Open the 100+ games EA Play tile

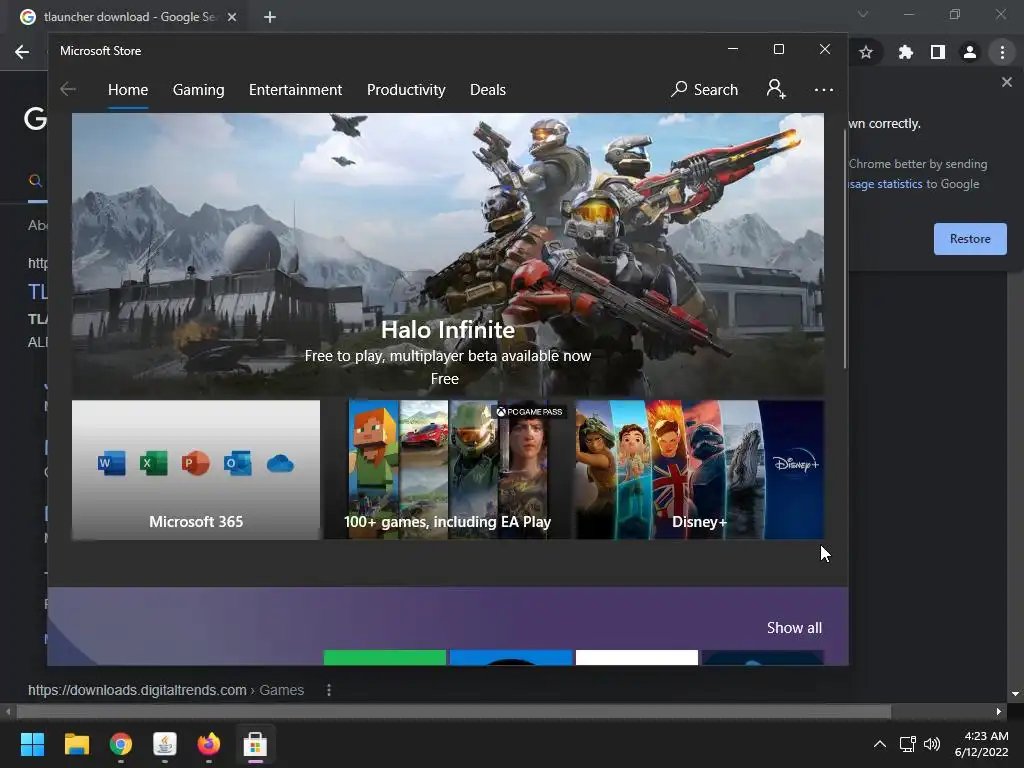tap(447, 470)
